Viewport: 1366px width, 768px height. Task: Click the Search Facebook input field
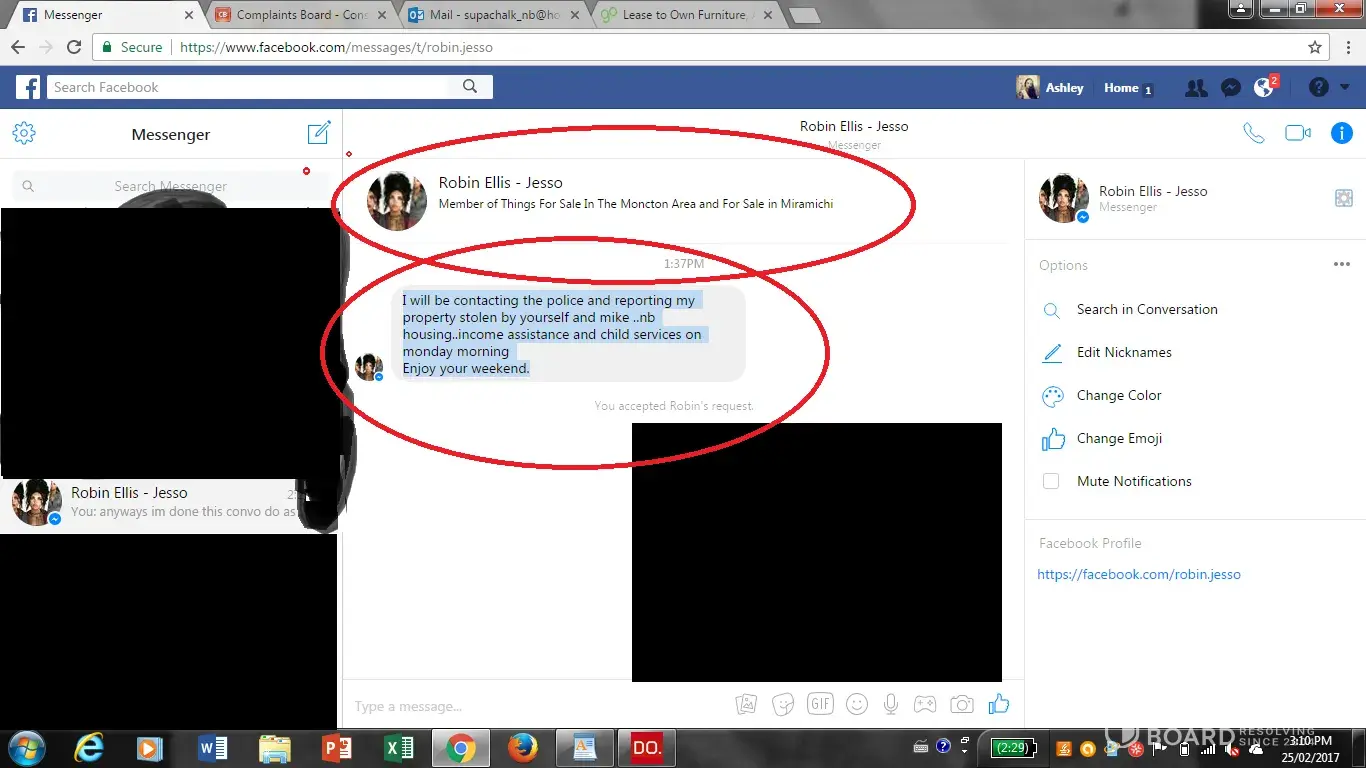(x=255, y=87)
